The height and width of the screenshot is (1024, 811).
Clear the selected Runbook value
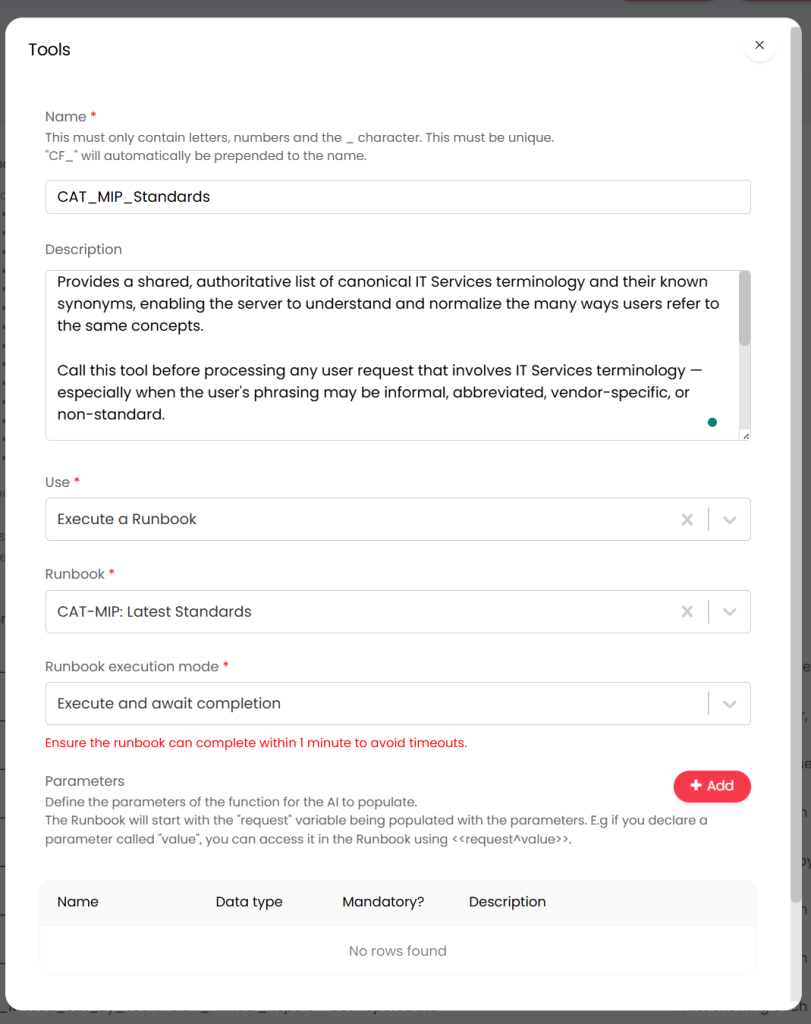tap(687, 612)
